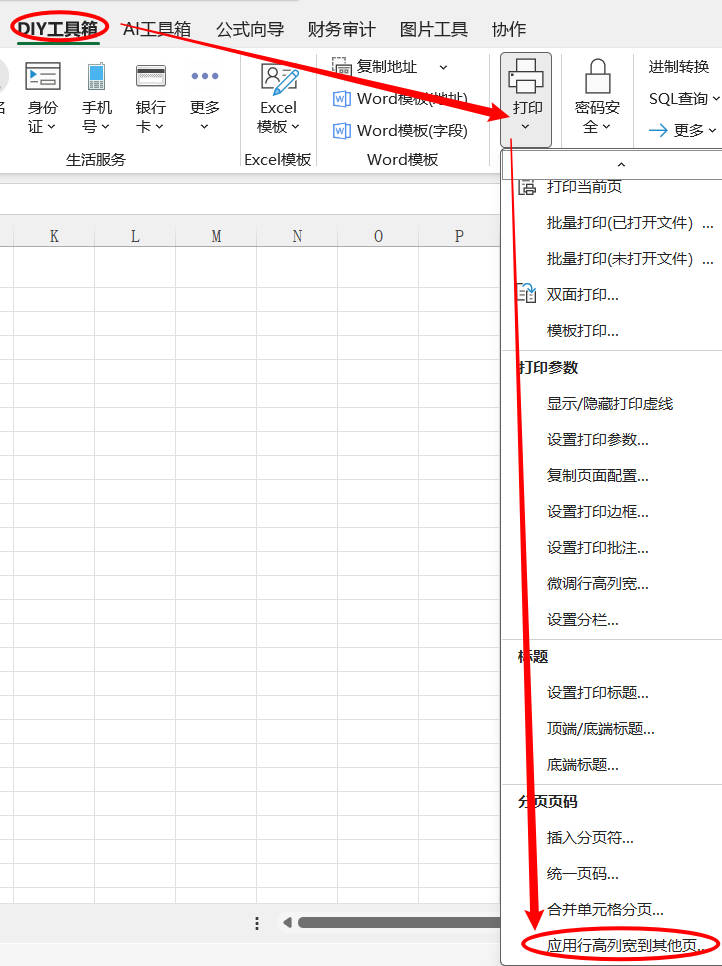722x966 pixels.
Task: Click the ID card (身份证) icon
Action: (43, 77)
